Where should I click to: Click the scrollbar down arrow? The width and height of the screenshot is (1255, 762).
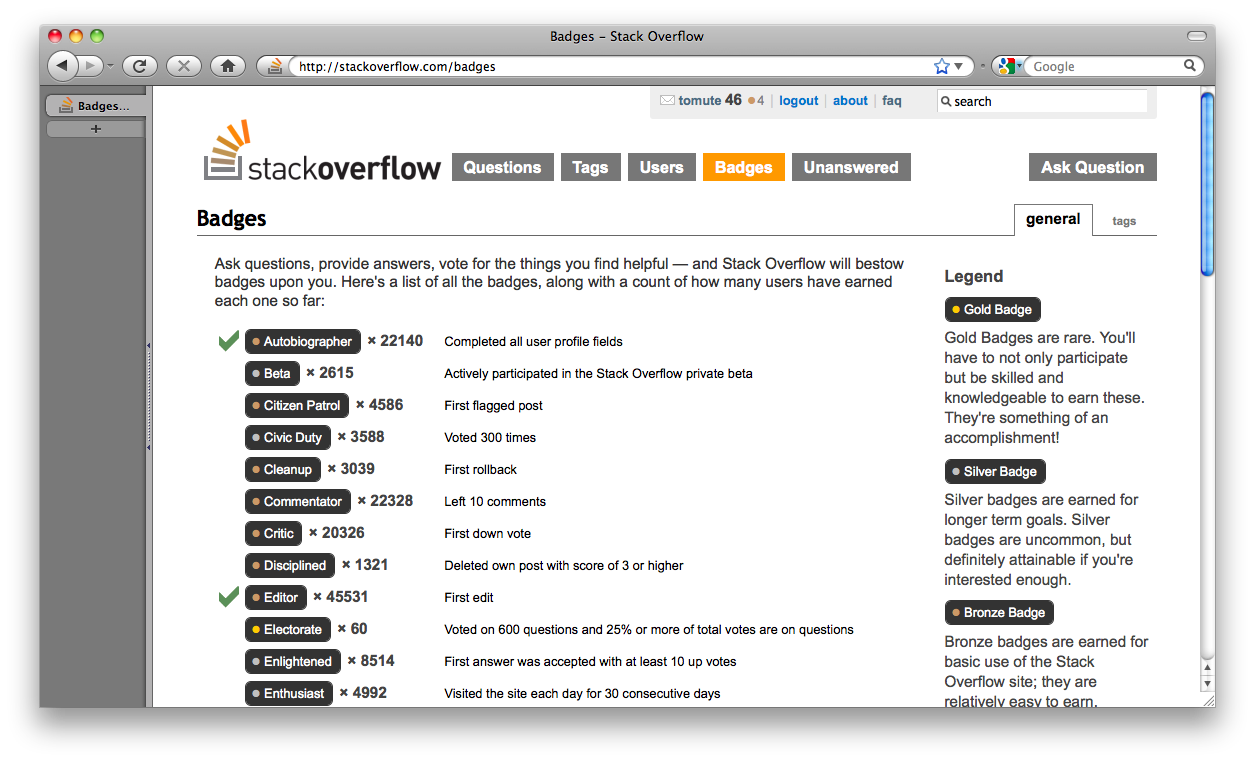(1207, 685)
